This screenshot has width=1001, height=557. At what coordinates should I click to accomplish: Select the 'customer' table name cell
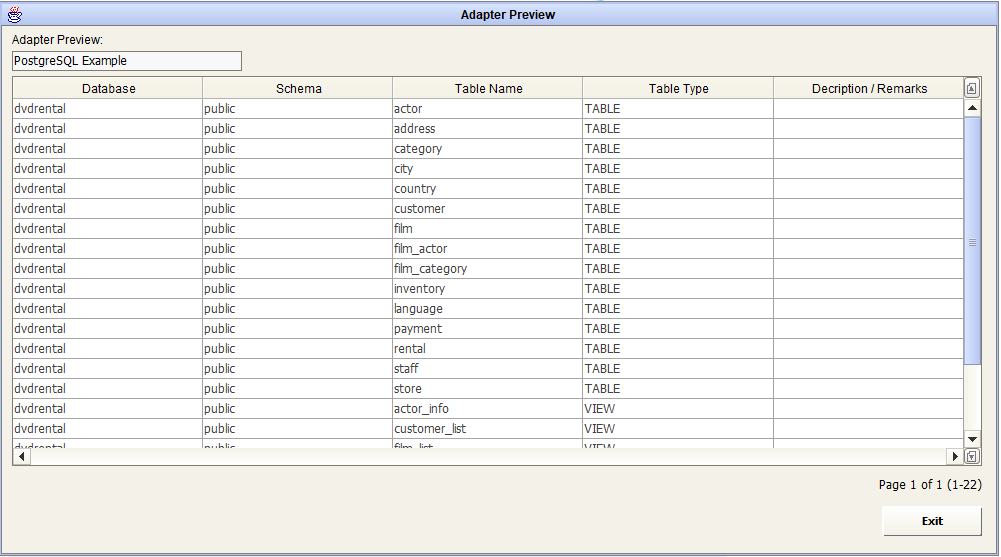[x=488, y=209]
